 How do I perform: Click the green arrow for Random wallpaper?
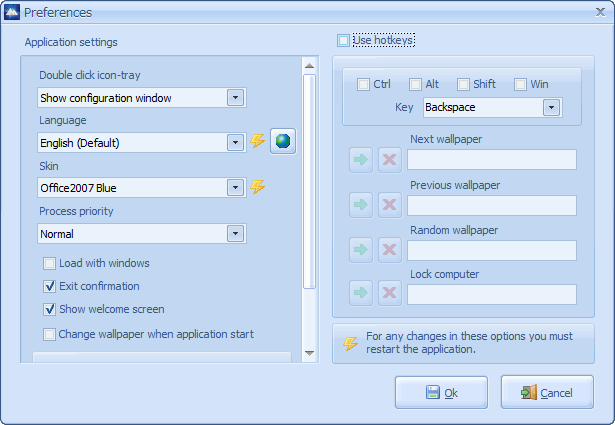[361, 249]
